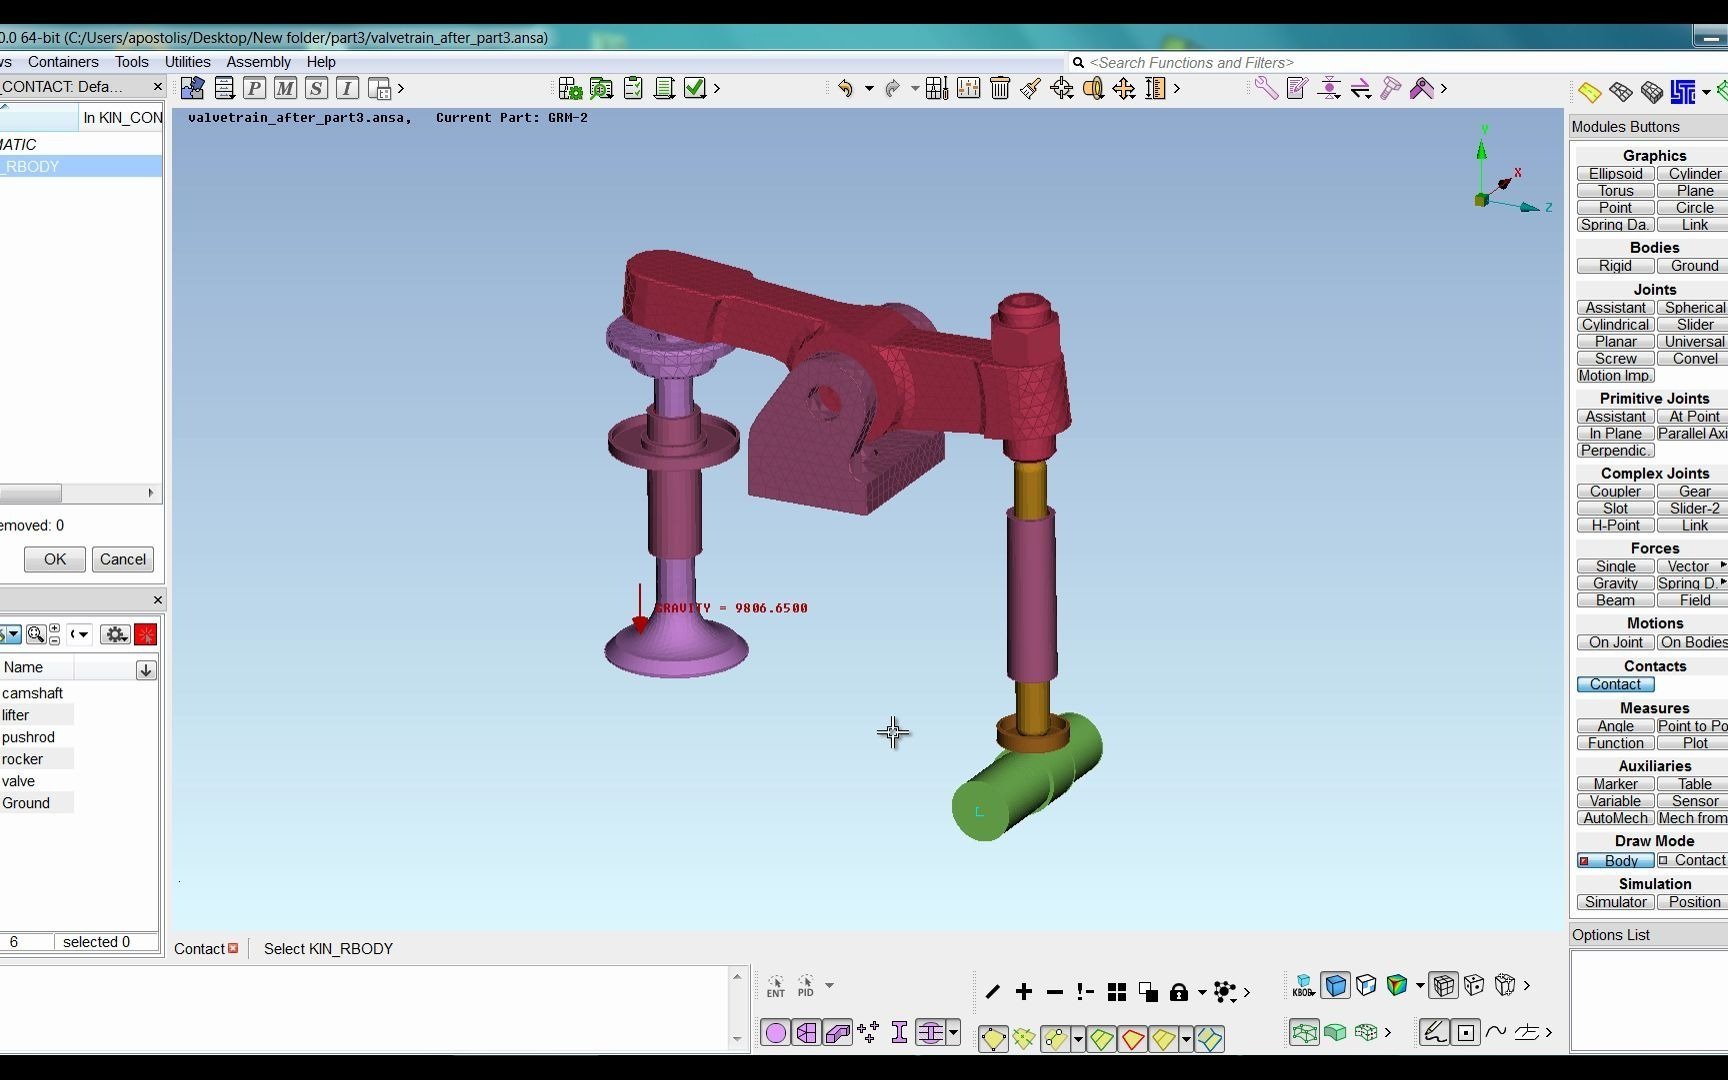Click the blue puzzle-piece parts icon
The height and width of the screenshot is (1080, 1728).
tap(192, 88)
